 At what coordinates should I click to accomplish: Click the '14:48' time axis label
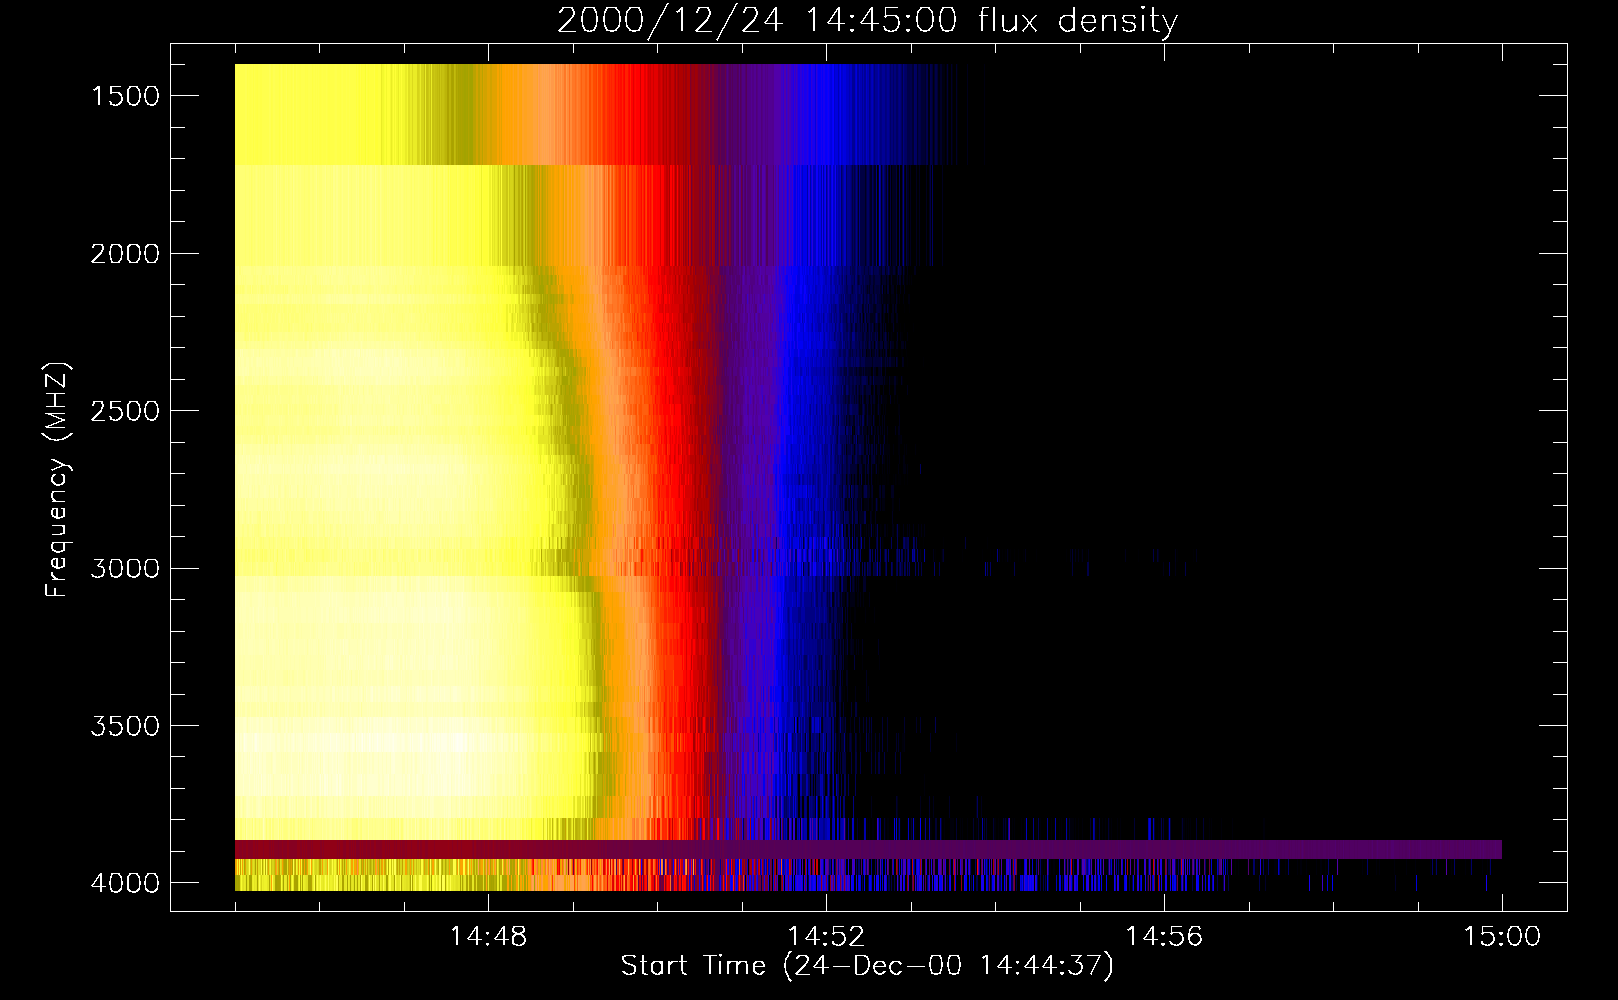(488, 937)
